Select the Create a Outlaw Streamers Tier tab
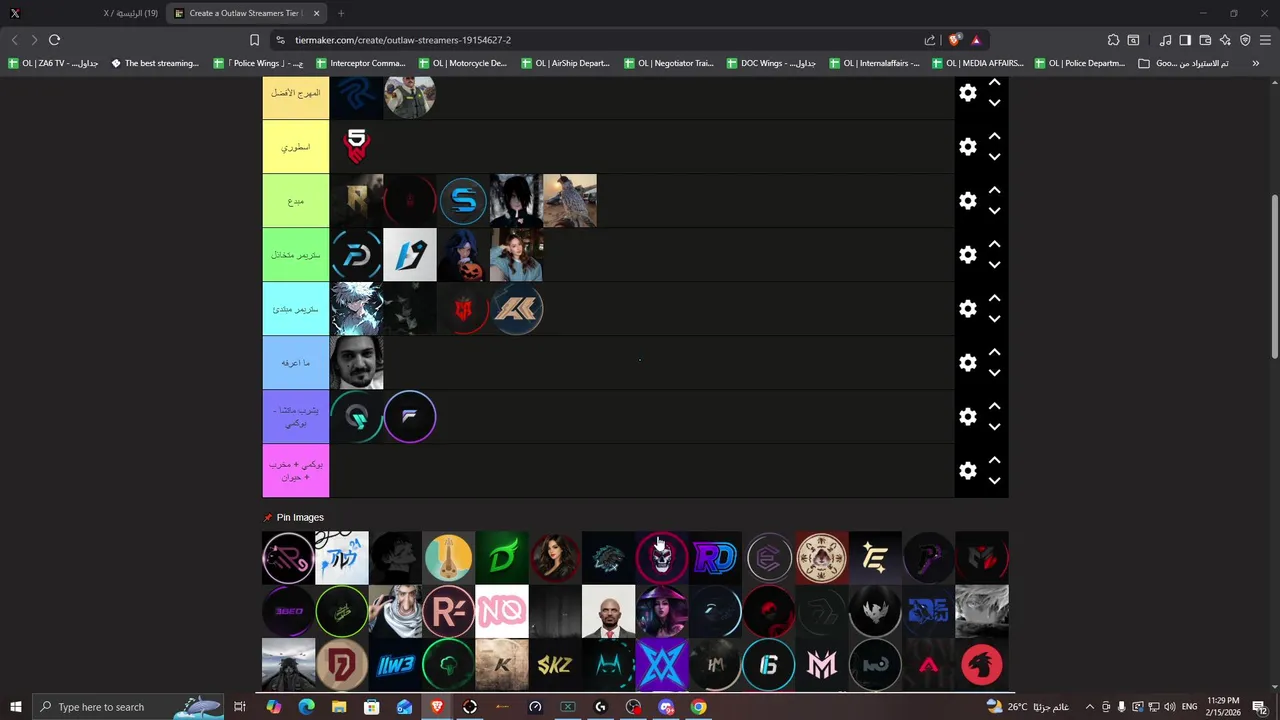1280x720 pixels. [x=246, y=13]
